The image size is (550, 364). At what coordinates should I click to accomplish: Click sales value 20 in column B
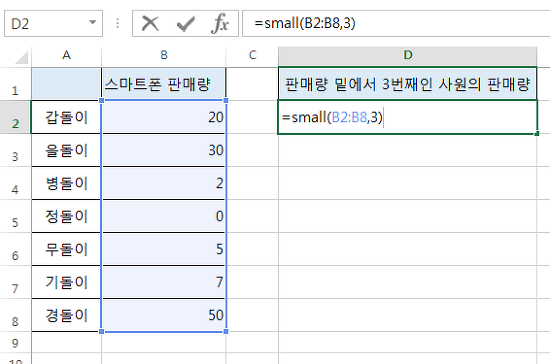click(164, 117)
